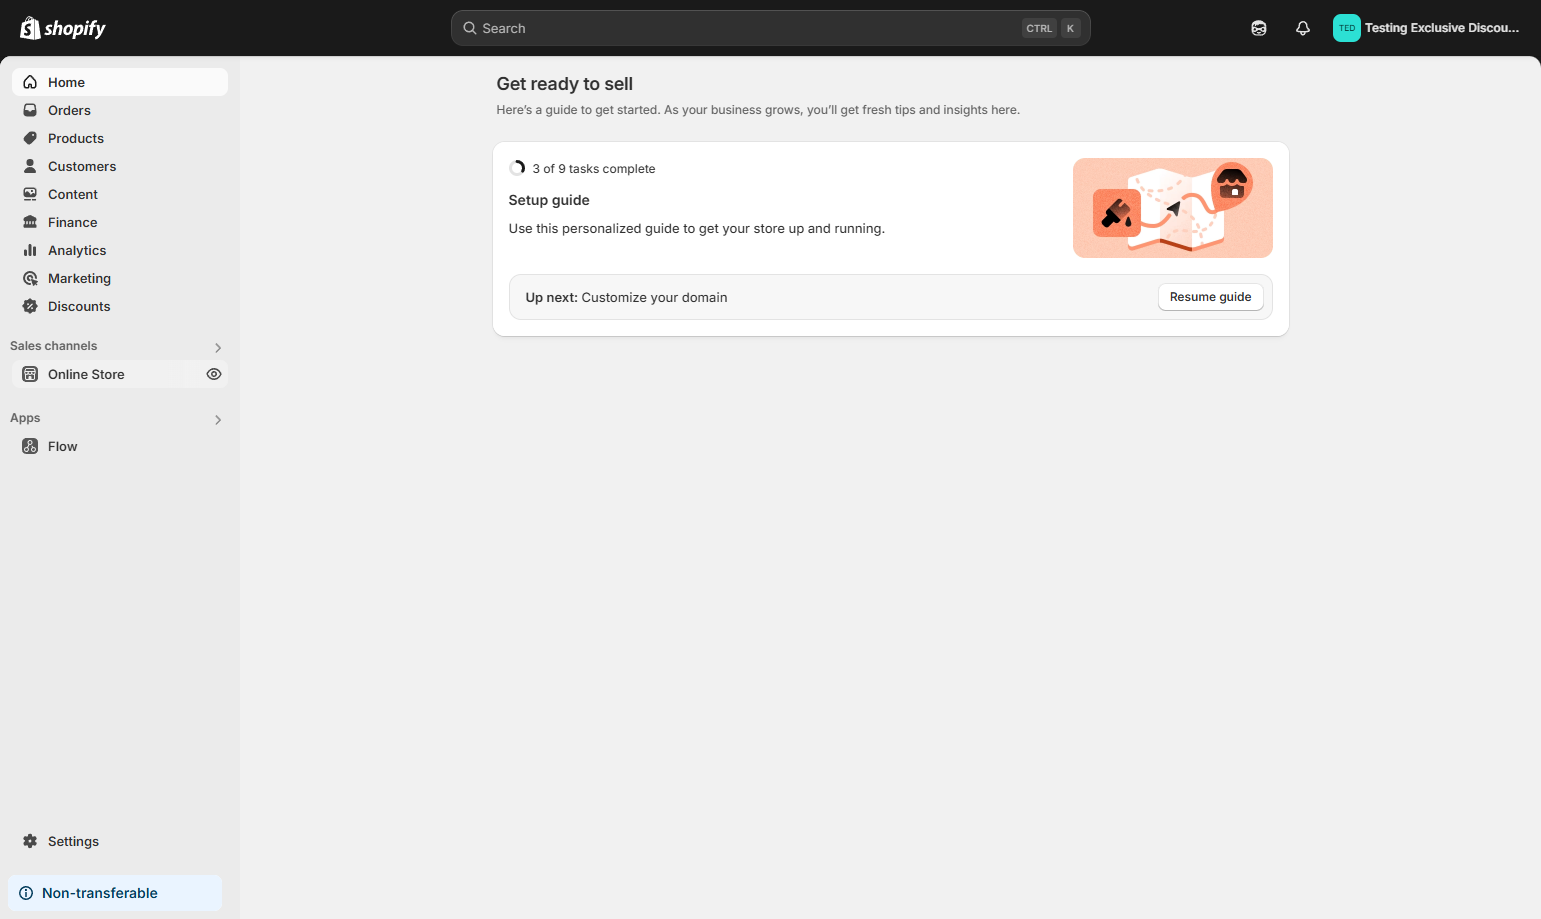Expand the Apps section chevron
Image resolution: width=1541 pixels, height=919 pixels.
coord(218,419)
